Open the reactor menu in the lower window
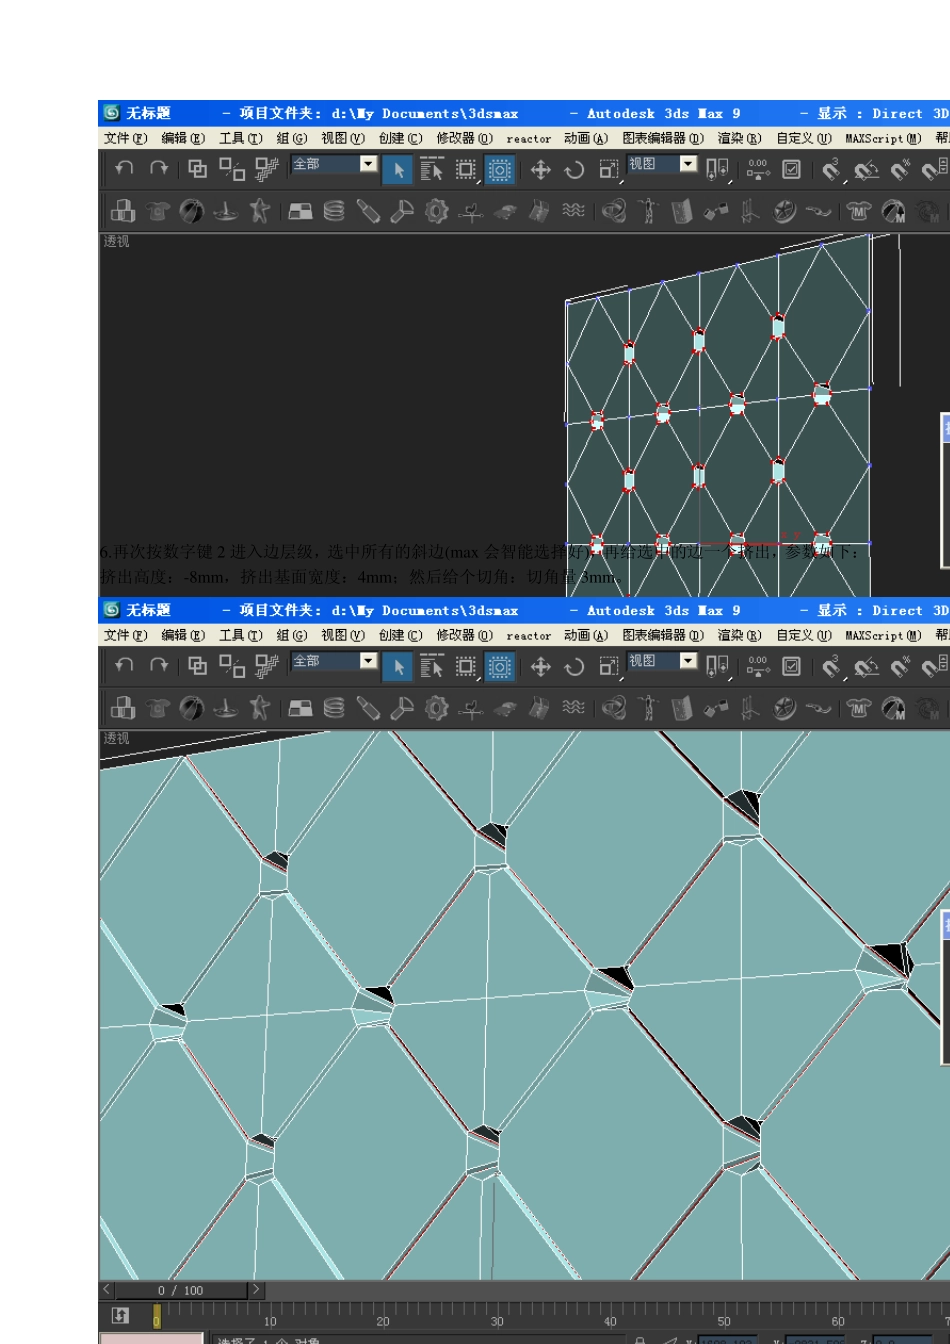 pos(528,635)
